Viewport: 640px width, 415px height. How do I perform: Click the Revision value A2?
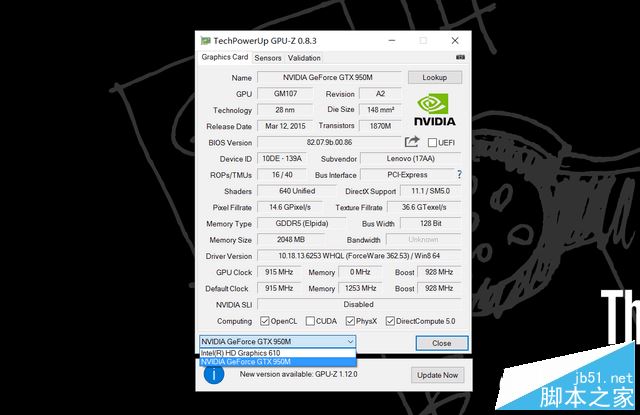click(380, 93)
